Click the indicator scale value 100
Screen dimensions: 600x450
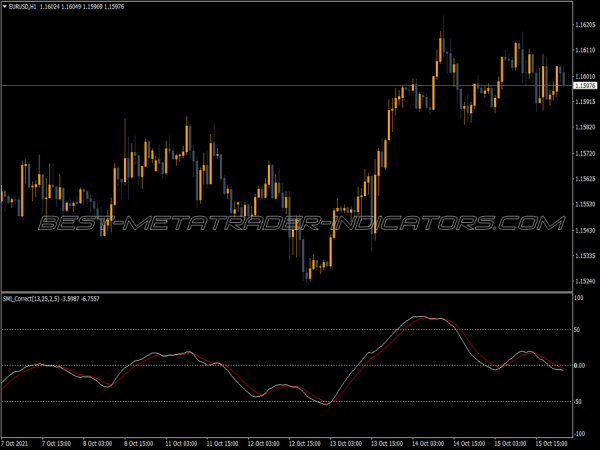point(579,298)
